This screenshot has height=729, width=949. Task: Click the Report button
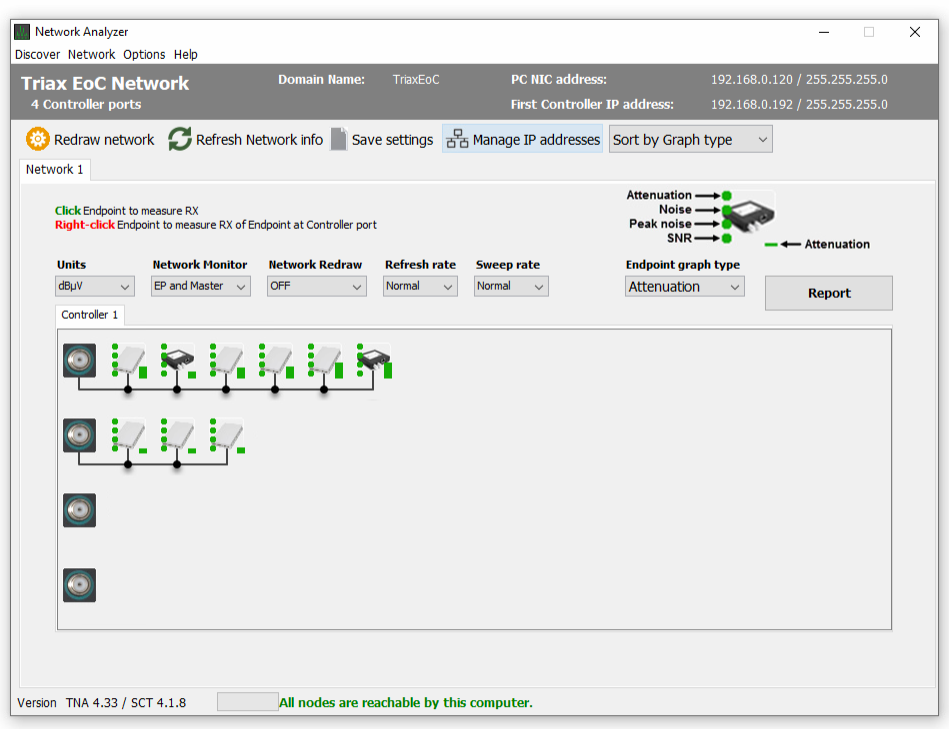829,293
